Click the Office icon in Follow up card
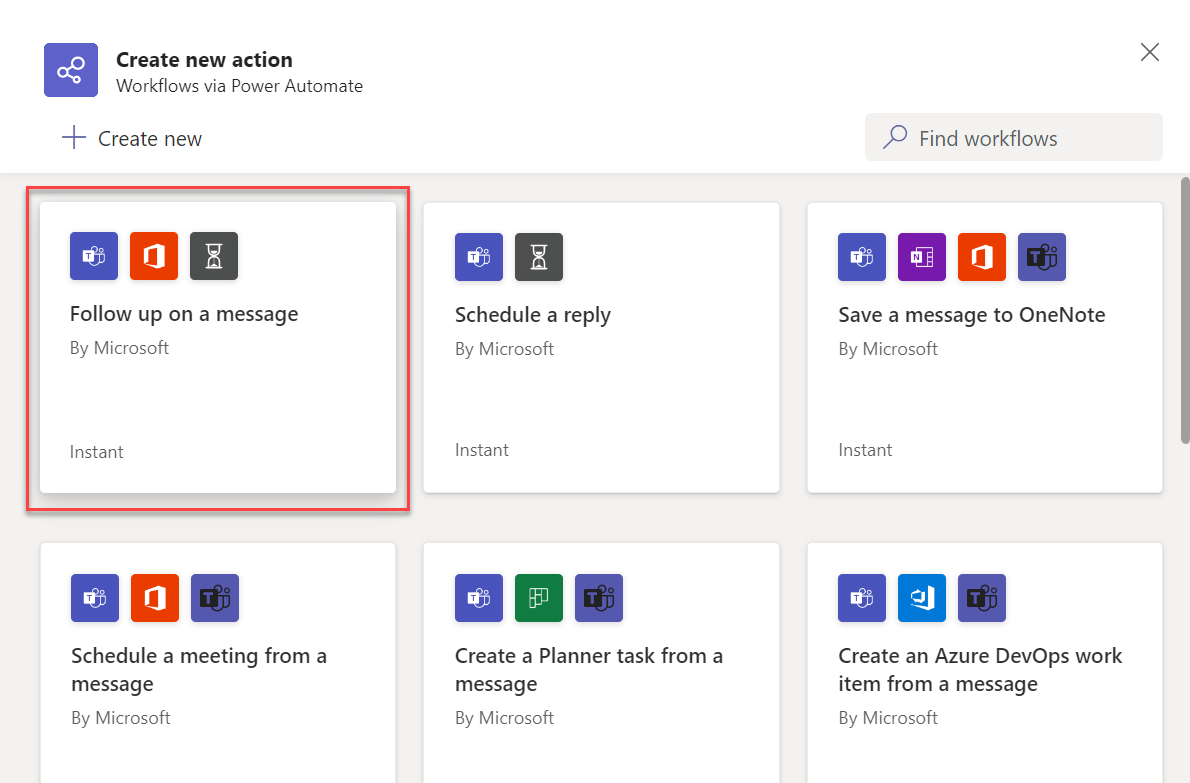 154,256
